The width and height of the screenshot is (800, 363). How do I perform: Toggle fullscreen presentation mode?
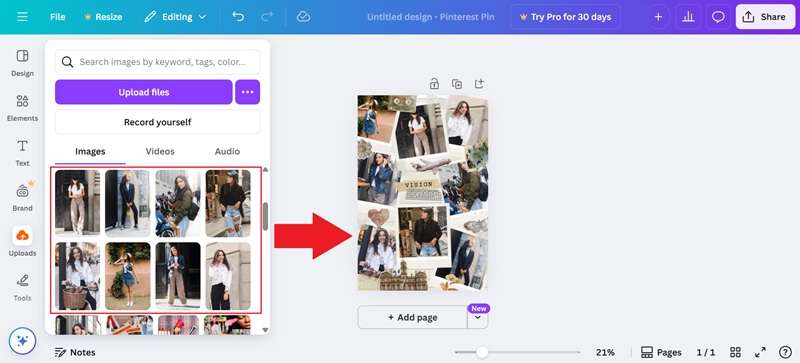[x=760, y=352]
